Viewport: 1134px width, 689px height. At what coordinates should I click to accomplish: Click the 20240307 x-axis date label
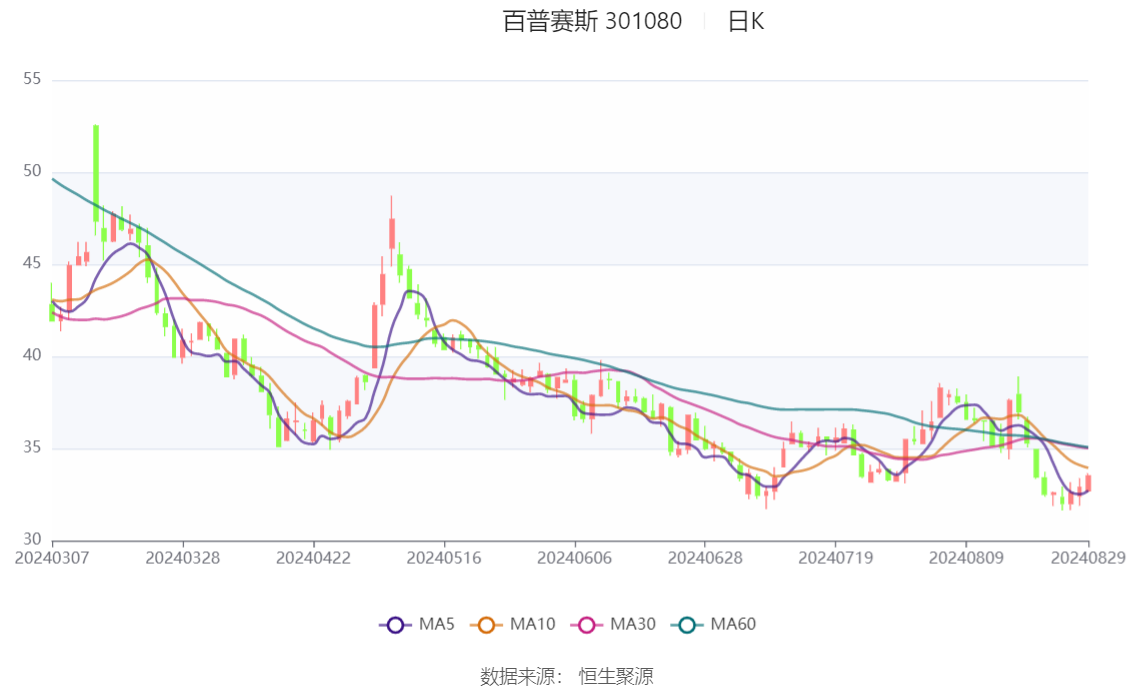point(52,558)
